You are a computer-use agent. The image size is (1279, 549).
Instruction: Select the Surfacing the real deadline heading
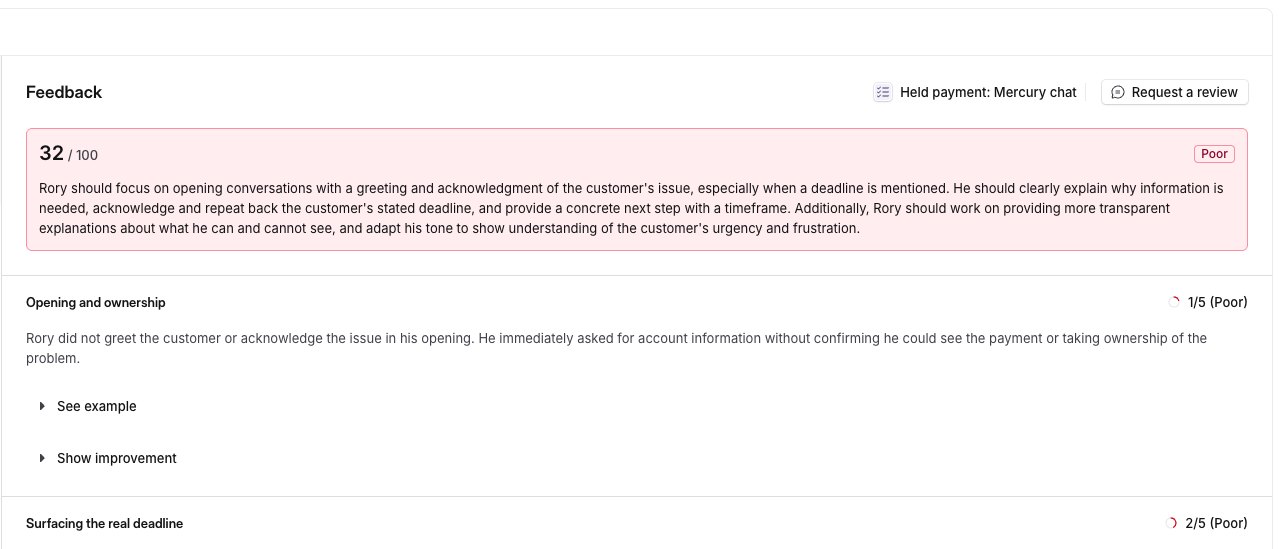pyautogui.click(x=104, y=523)
